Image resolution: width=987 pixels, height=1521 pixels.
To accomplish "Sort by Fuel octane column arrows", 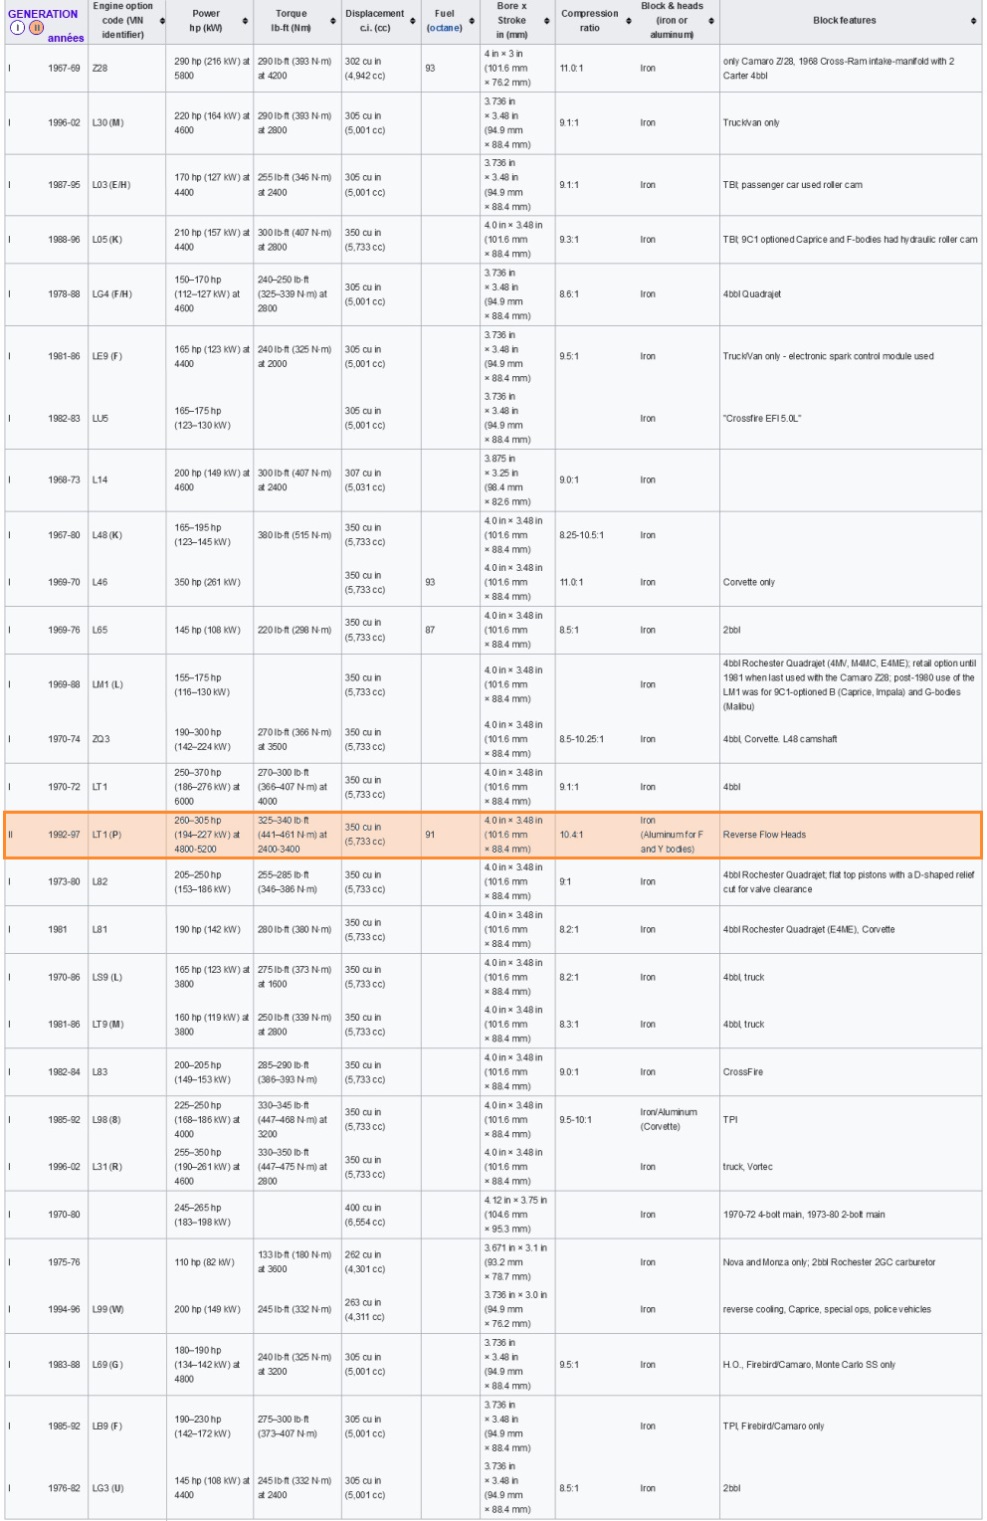I will pos(472,21).
